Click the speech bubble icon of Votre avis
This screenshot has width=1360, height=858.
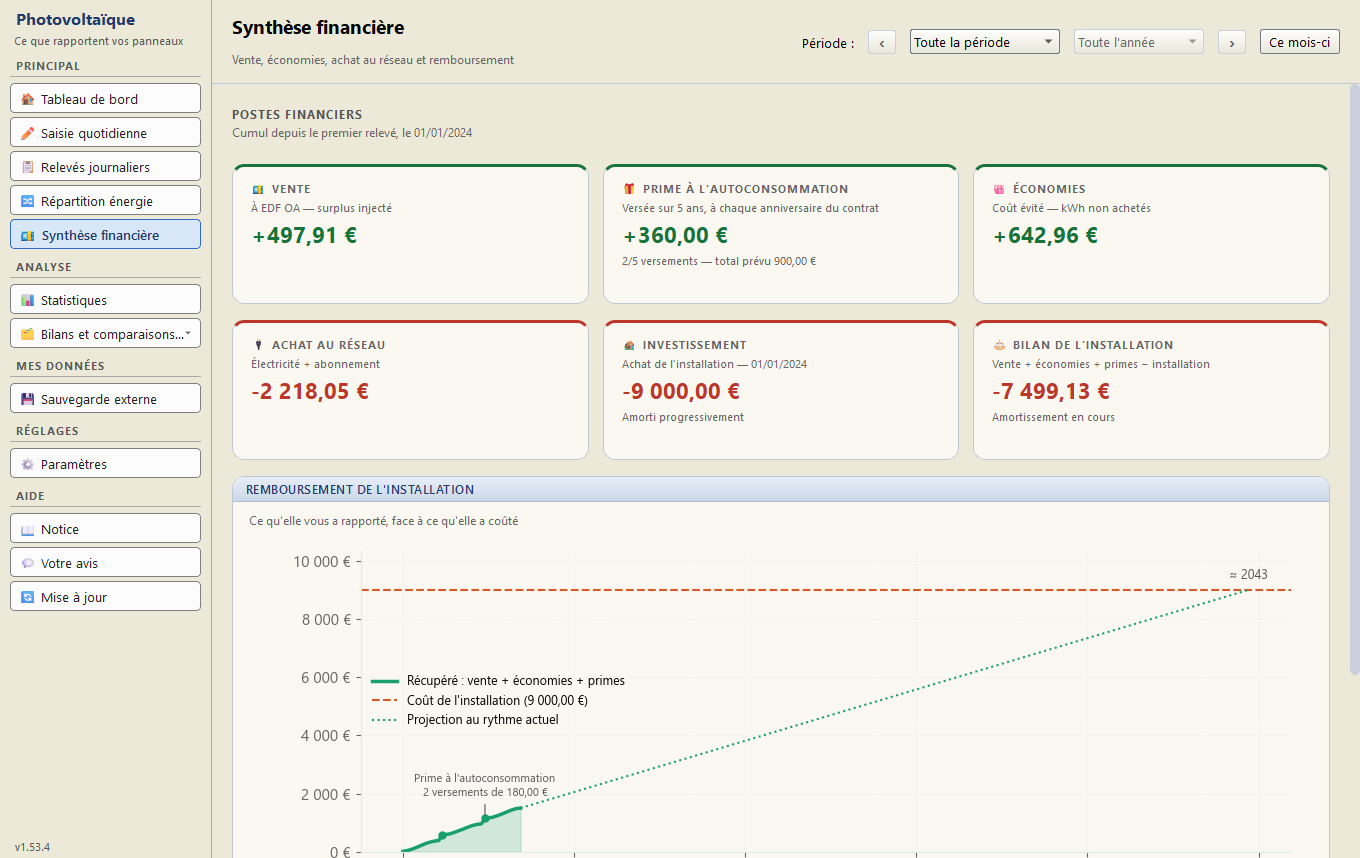(x=28, y=563)
